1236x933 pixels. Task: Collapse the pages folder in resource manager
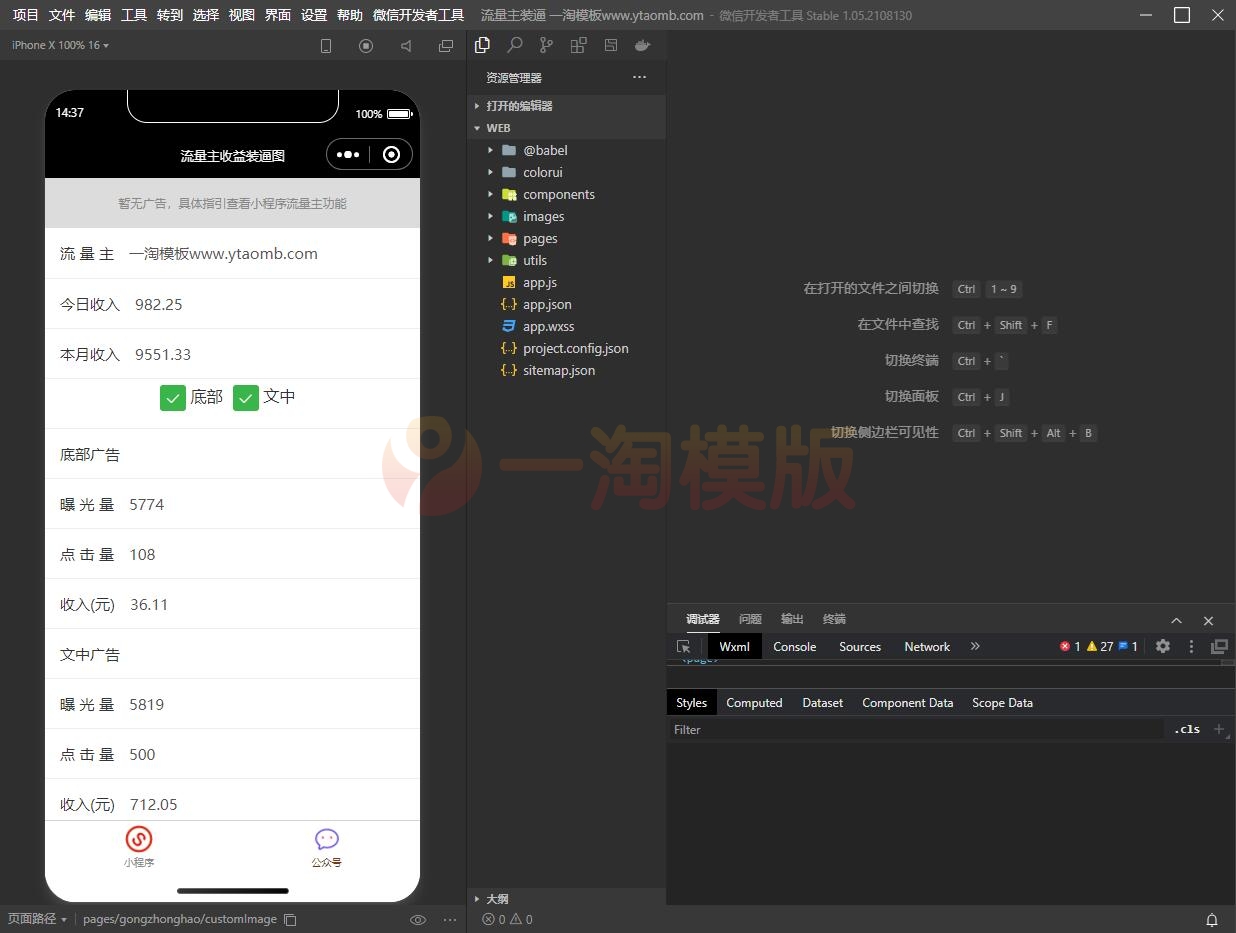click(492, 238)
